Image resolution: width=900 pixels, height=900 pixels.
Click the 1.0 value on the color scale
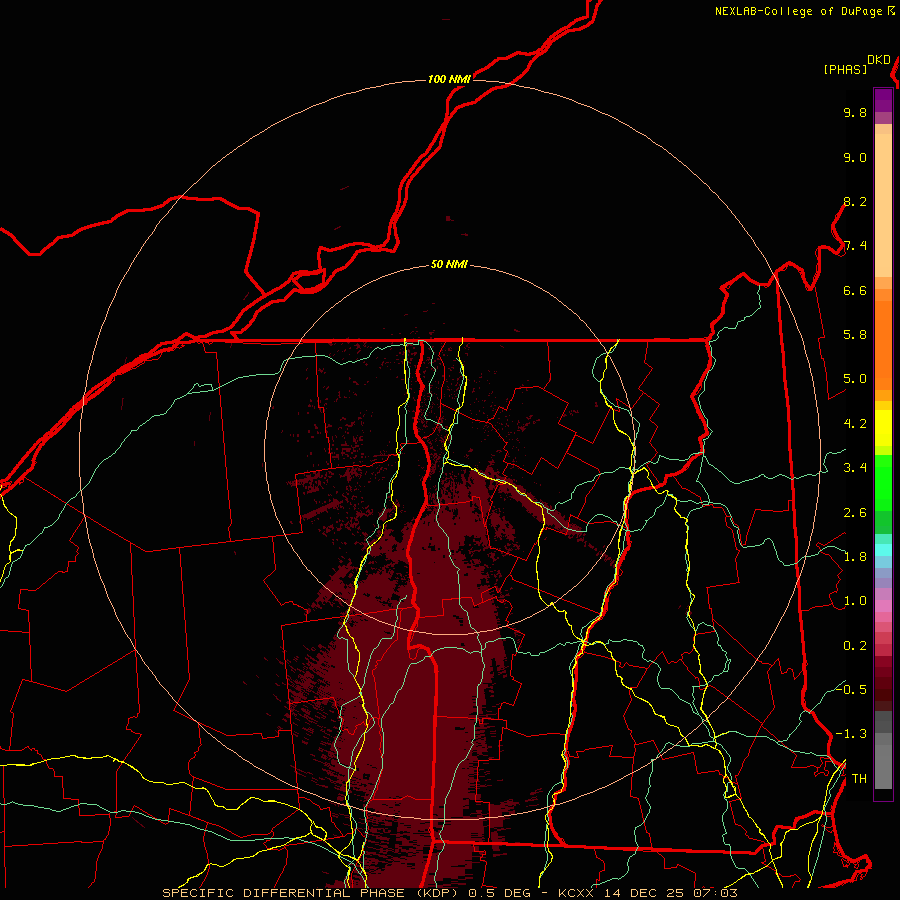(855, 601)
